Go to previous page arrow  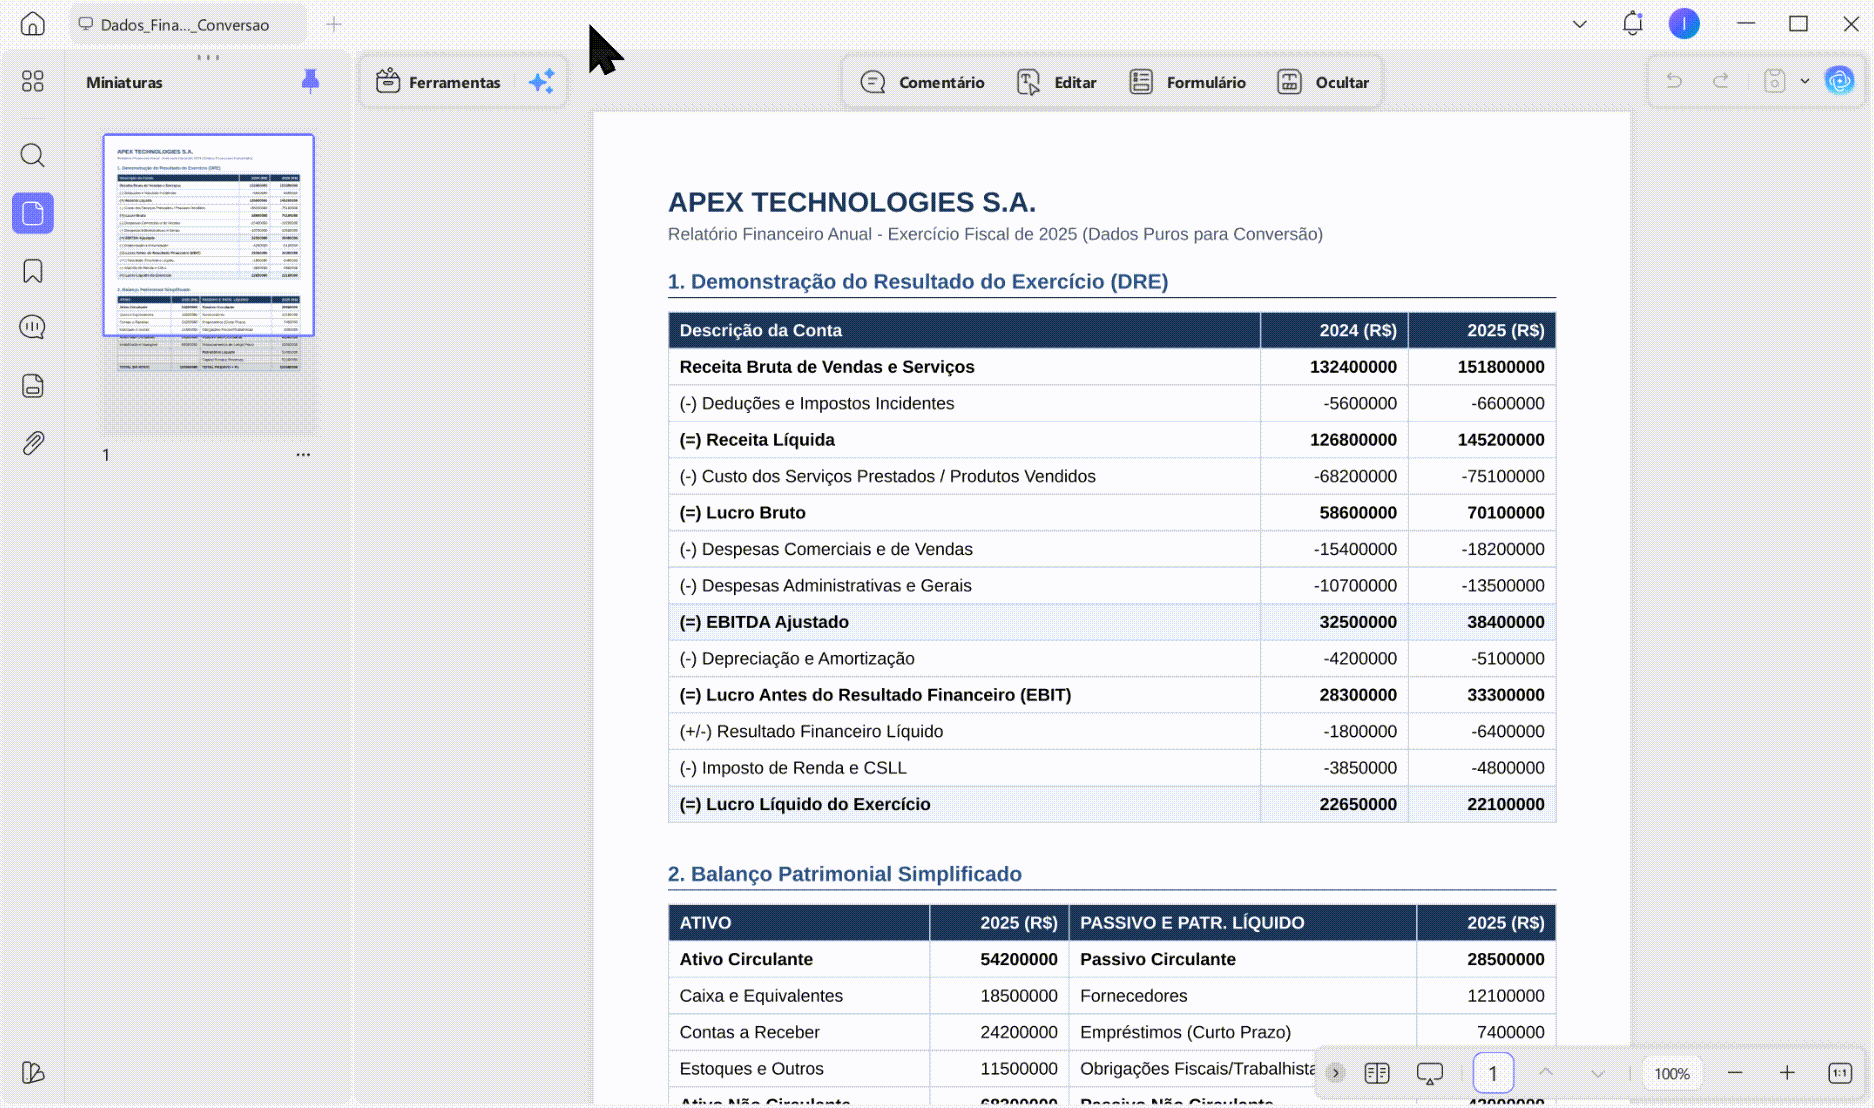point(1546,1072)
